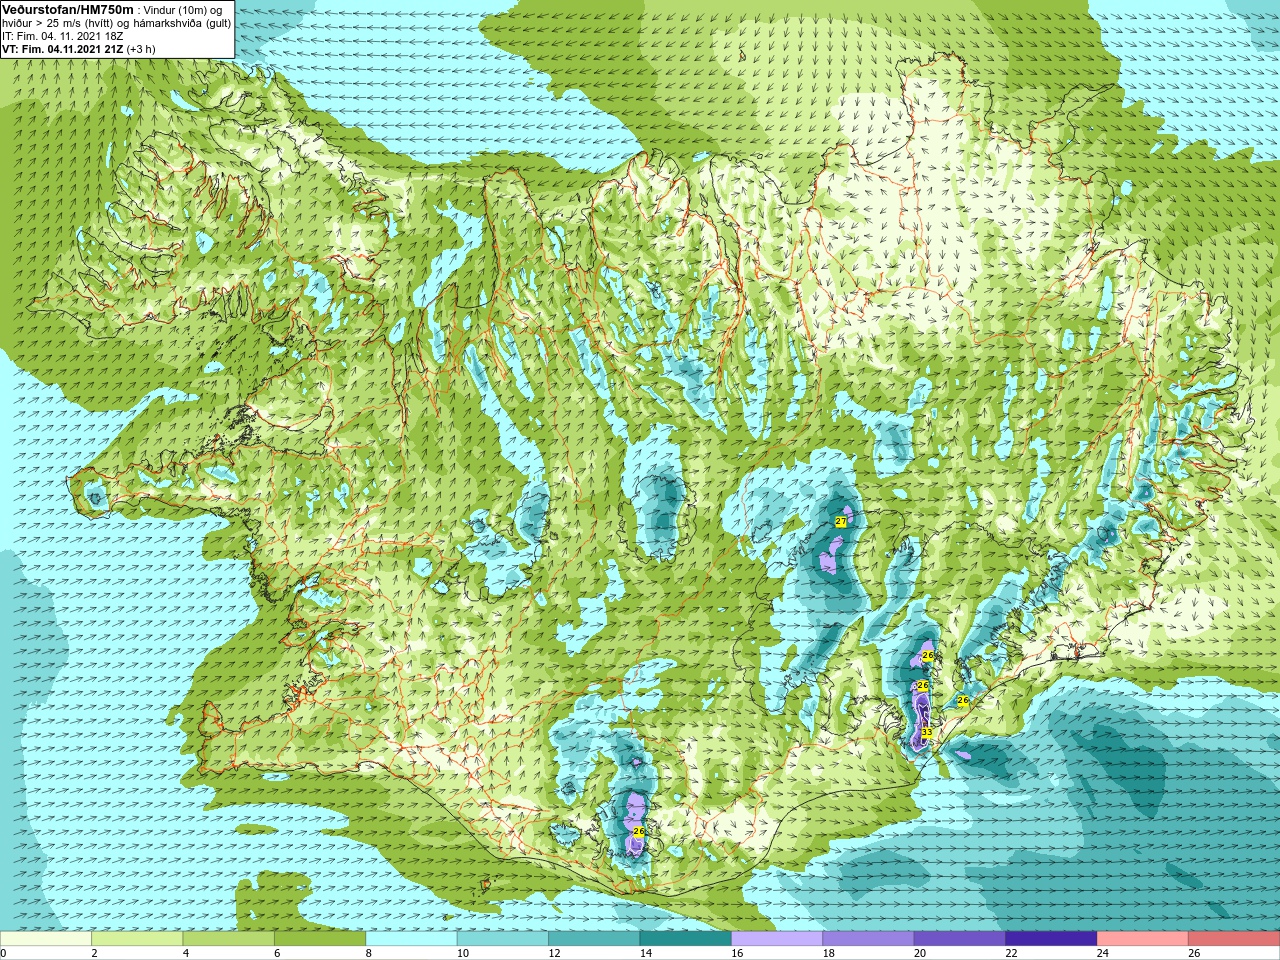Pick the 10–12 m/s turquoise legend swatch

click(x=503, y=939)
